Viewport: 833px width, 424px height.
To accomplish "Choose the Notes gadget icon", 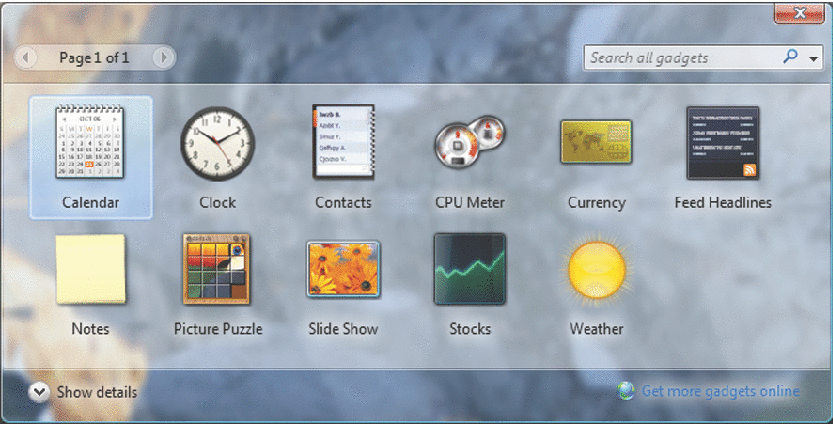I will pyautogui.click(x=90, y=269).
